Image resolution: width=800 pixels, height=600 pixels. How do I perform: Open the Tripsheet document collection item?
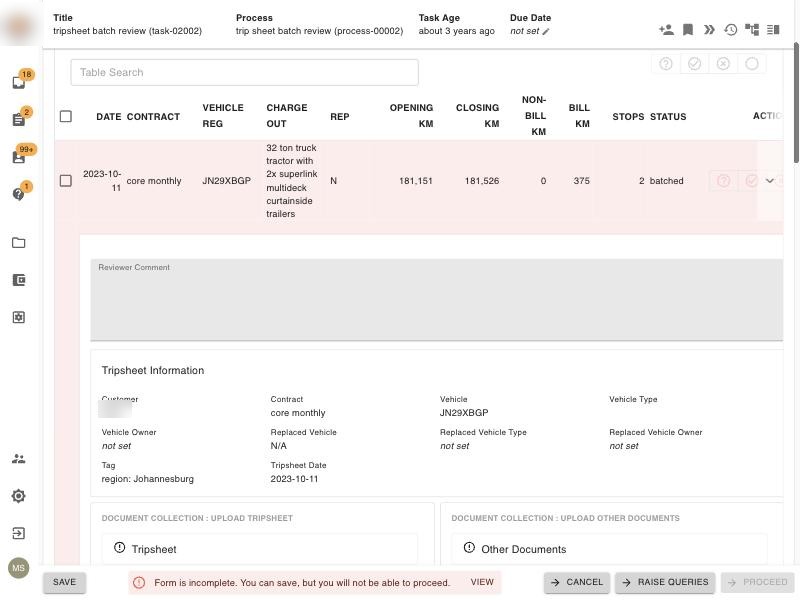point(260,549)
